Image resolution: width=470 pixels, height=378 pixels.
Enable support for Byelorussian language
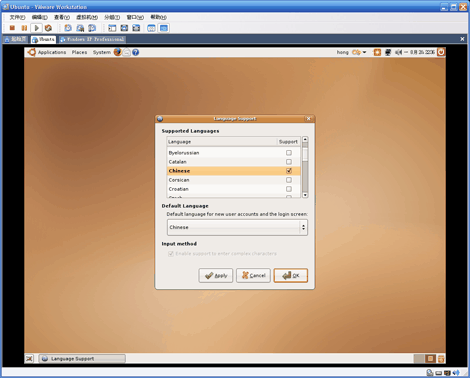pos(289,153)
